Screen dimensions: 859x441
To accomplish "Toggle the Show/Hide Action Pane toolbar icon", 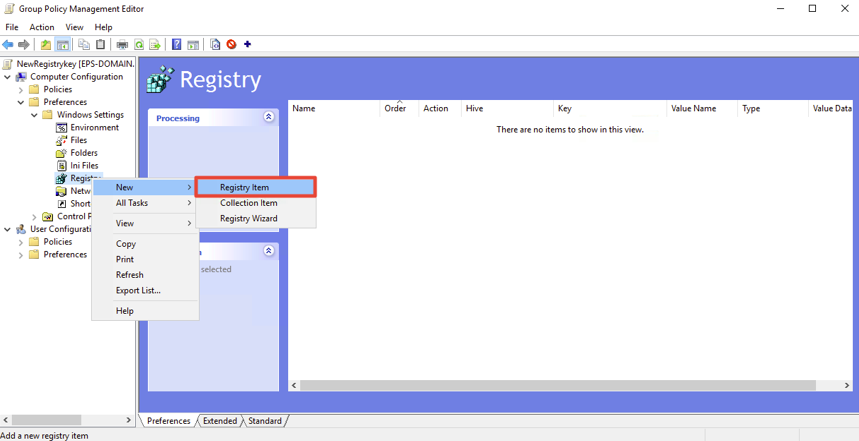I will tap(193, 44).
